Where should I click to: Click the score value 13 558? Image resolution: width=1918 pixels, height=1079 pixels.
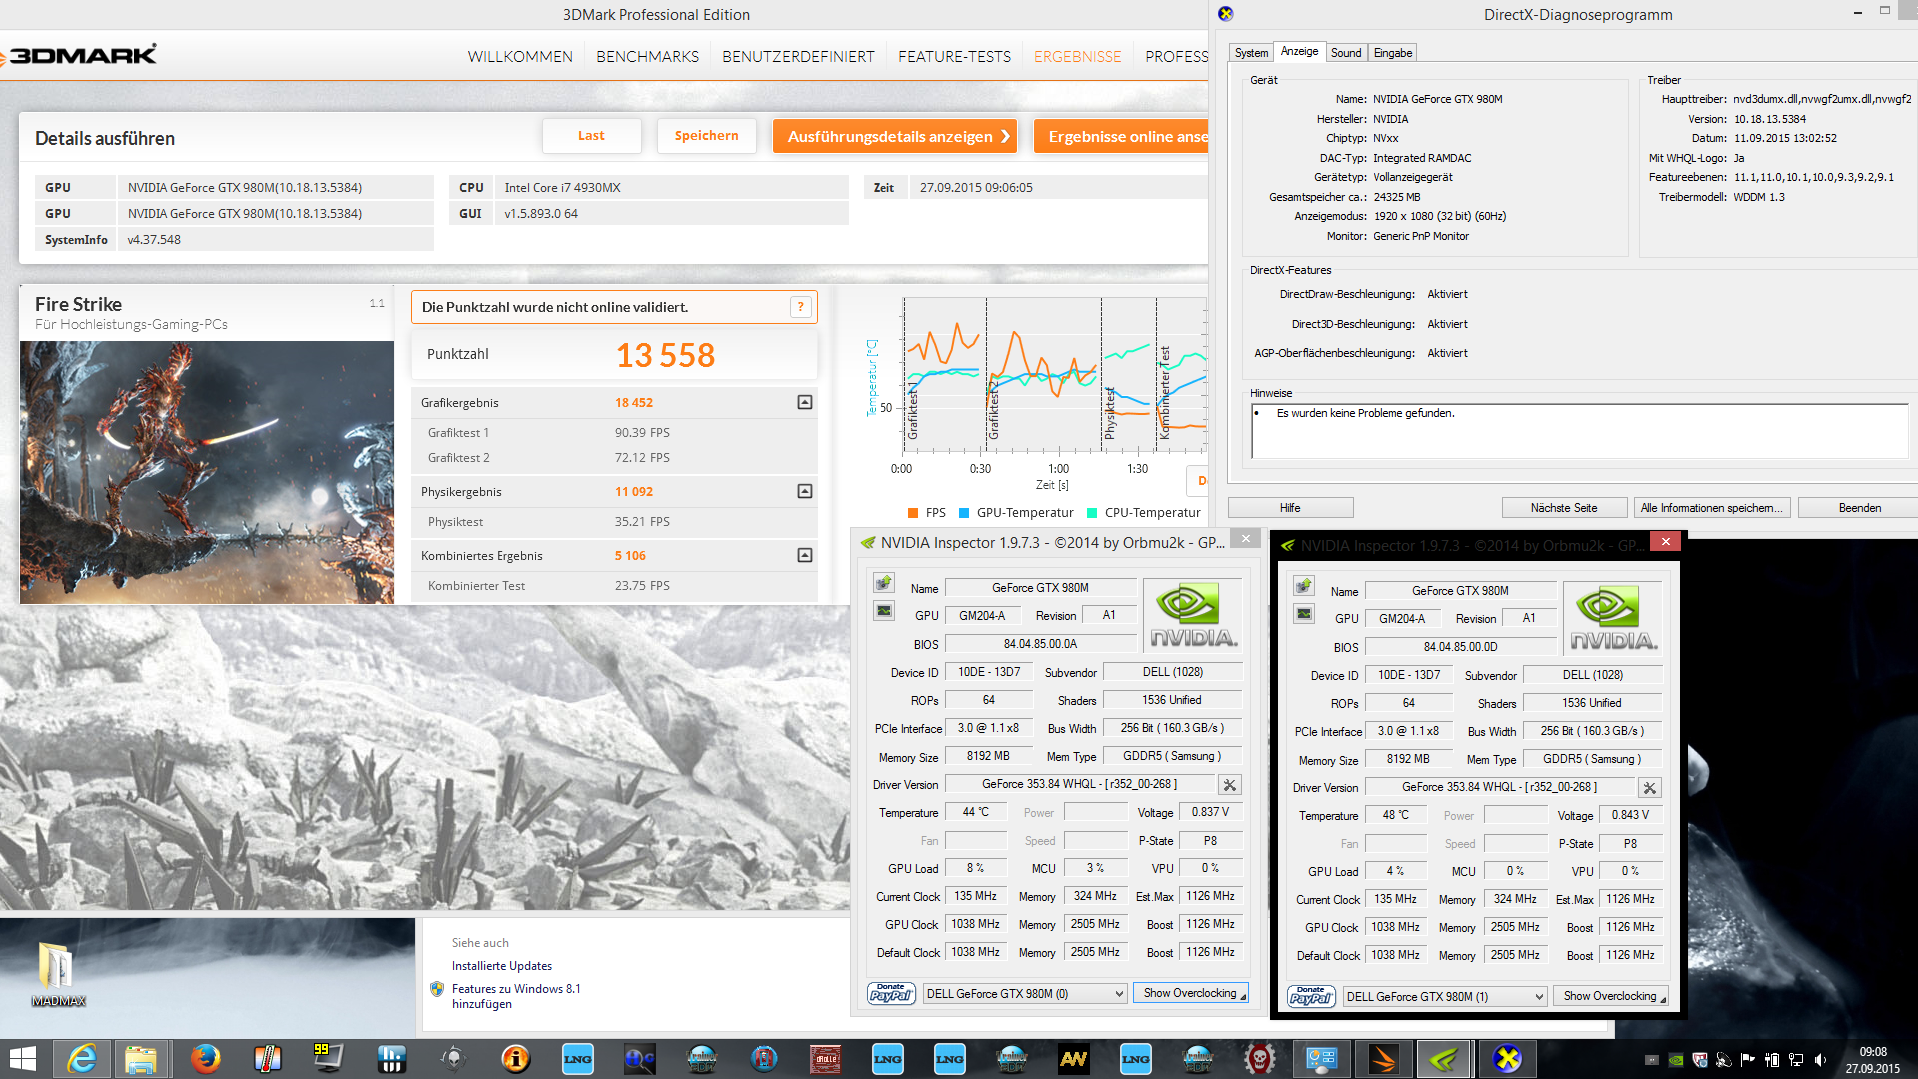click(665, 355)
